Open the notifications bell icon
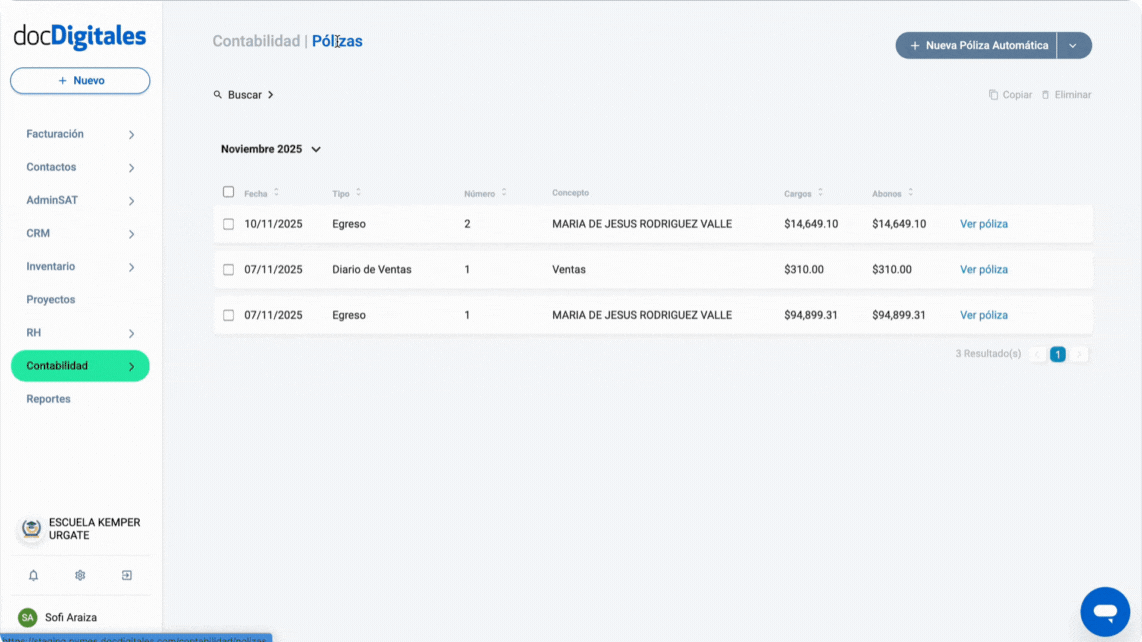 pyautogui.click(x=34, y=575)
